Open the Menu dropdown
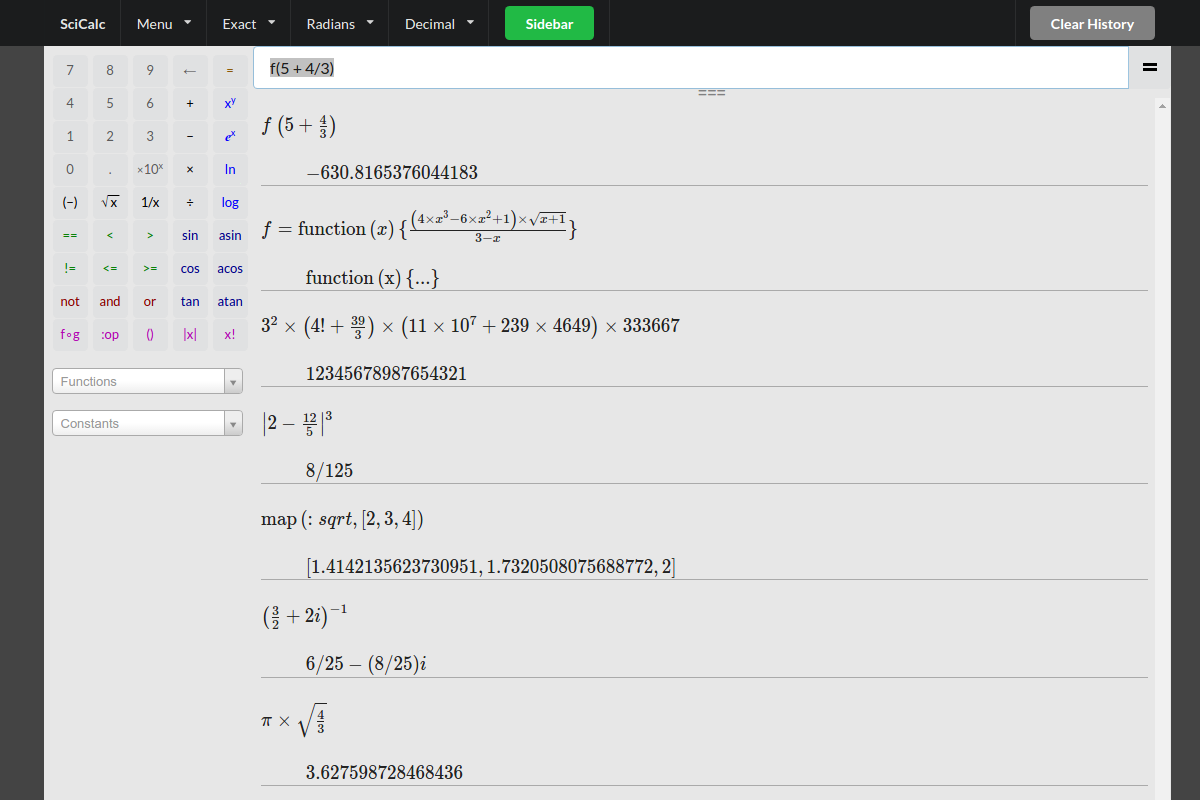The image size is (1200, 800). tap(164, 23)
